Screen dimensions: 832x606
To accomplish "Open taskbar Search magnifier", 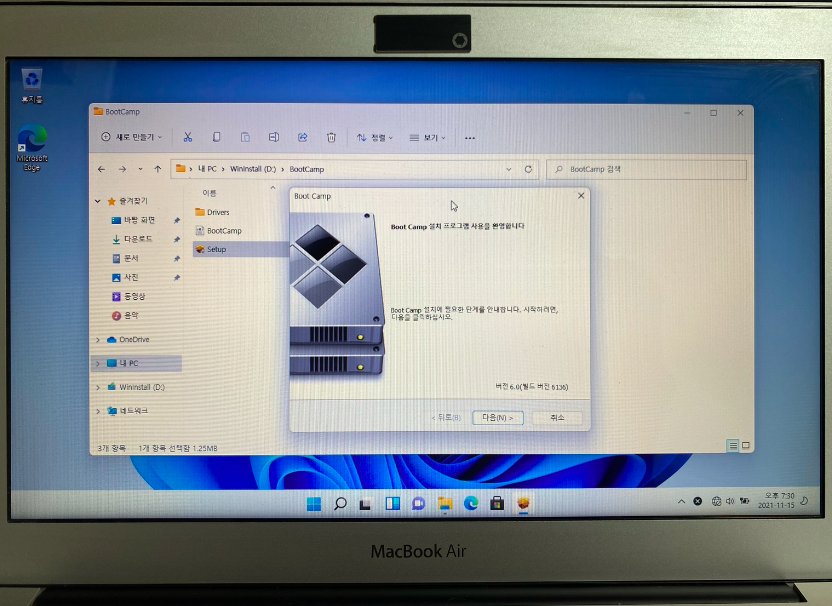I will pos(340,504).
